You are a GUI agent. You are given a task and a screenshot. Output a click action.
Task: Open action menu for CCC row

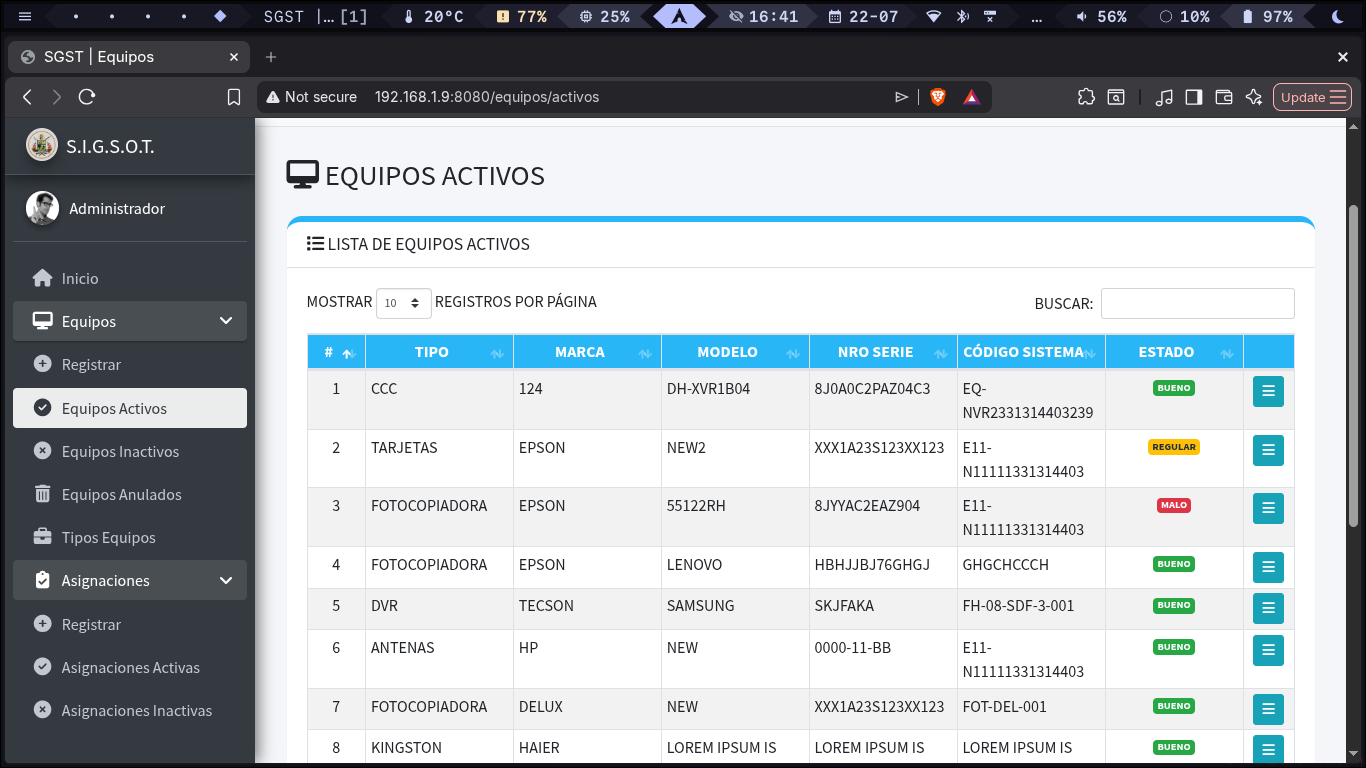click(1268, 391)
